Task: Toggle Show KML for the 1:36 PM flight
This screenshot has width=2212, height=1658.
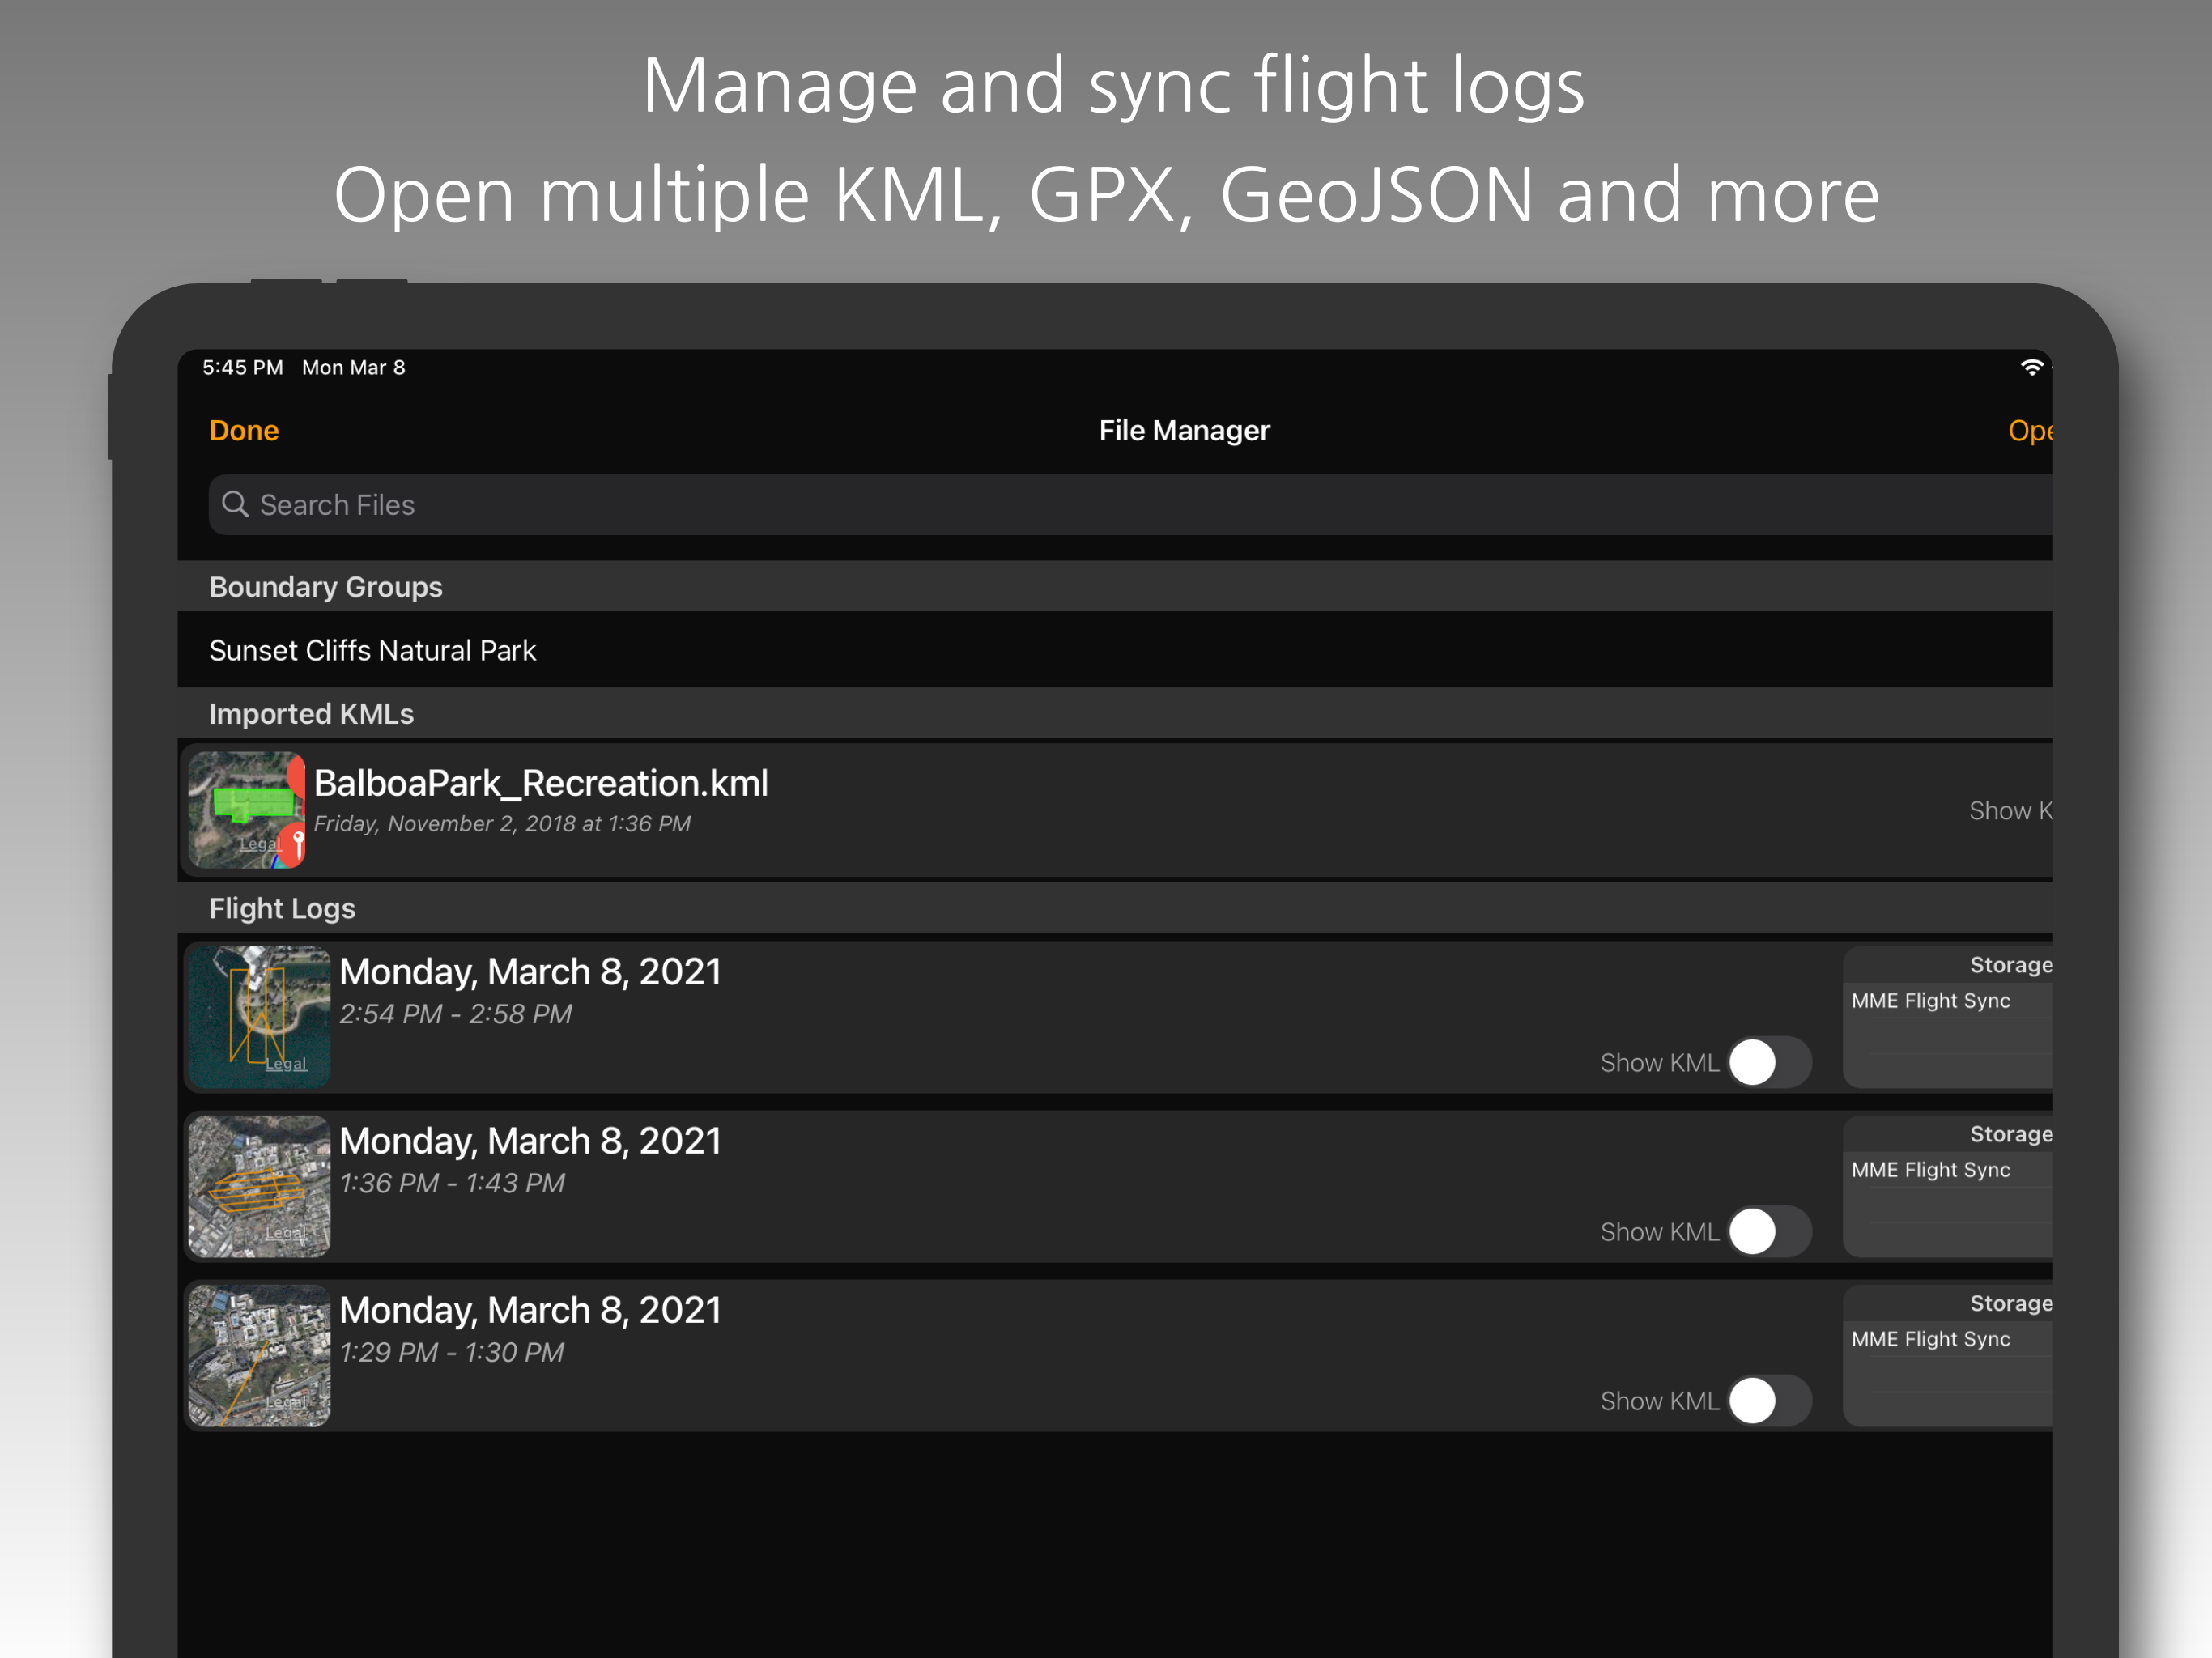Action: coord(1768,1231)
